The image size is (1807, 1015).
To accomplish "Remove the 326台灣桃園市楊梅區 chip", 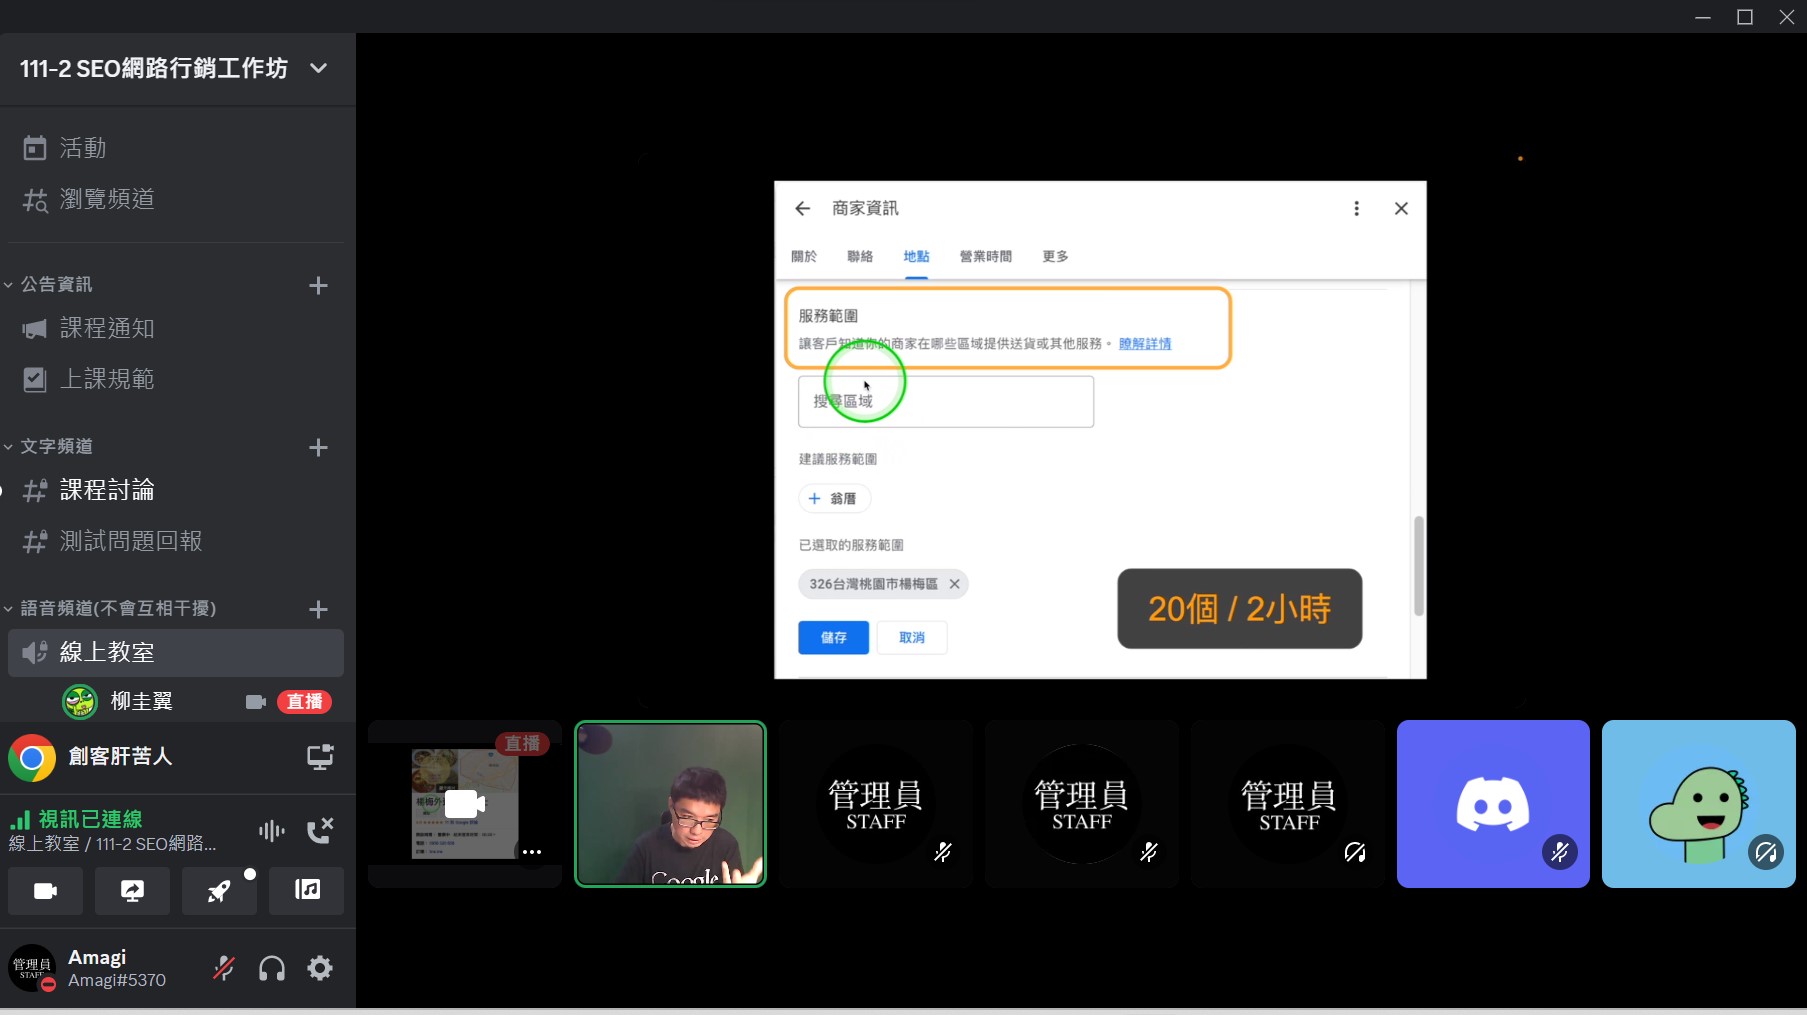I will tap(954, 584).
